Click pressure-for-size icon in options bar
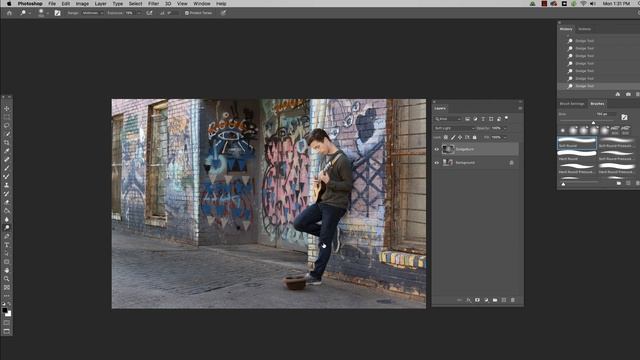This screenshot has width=640, height=360. [223, 13]
